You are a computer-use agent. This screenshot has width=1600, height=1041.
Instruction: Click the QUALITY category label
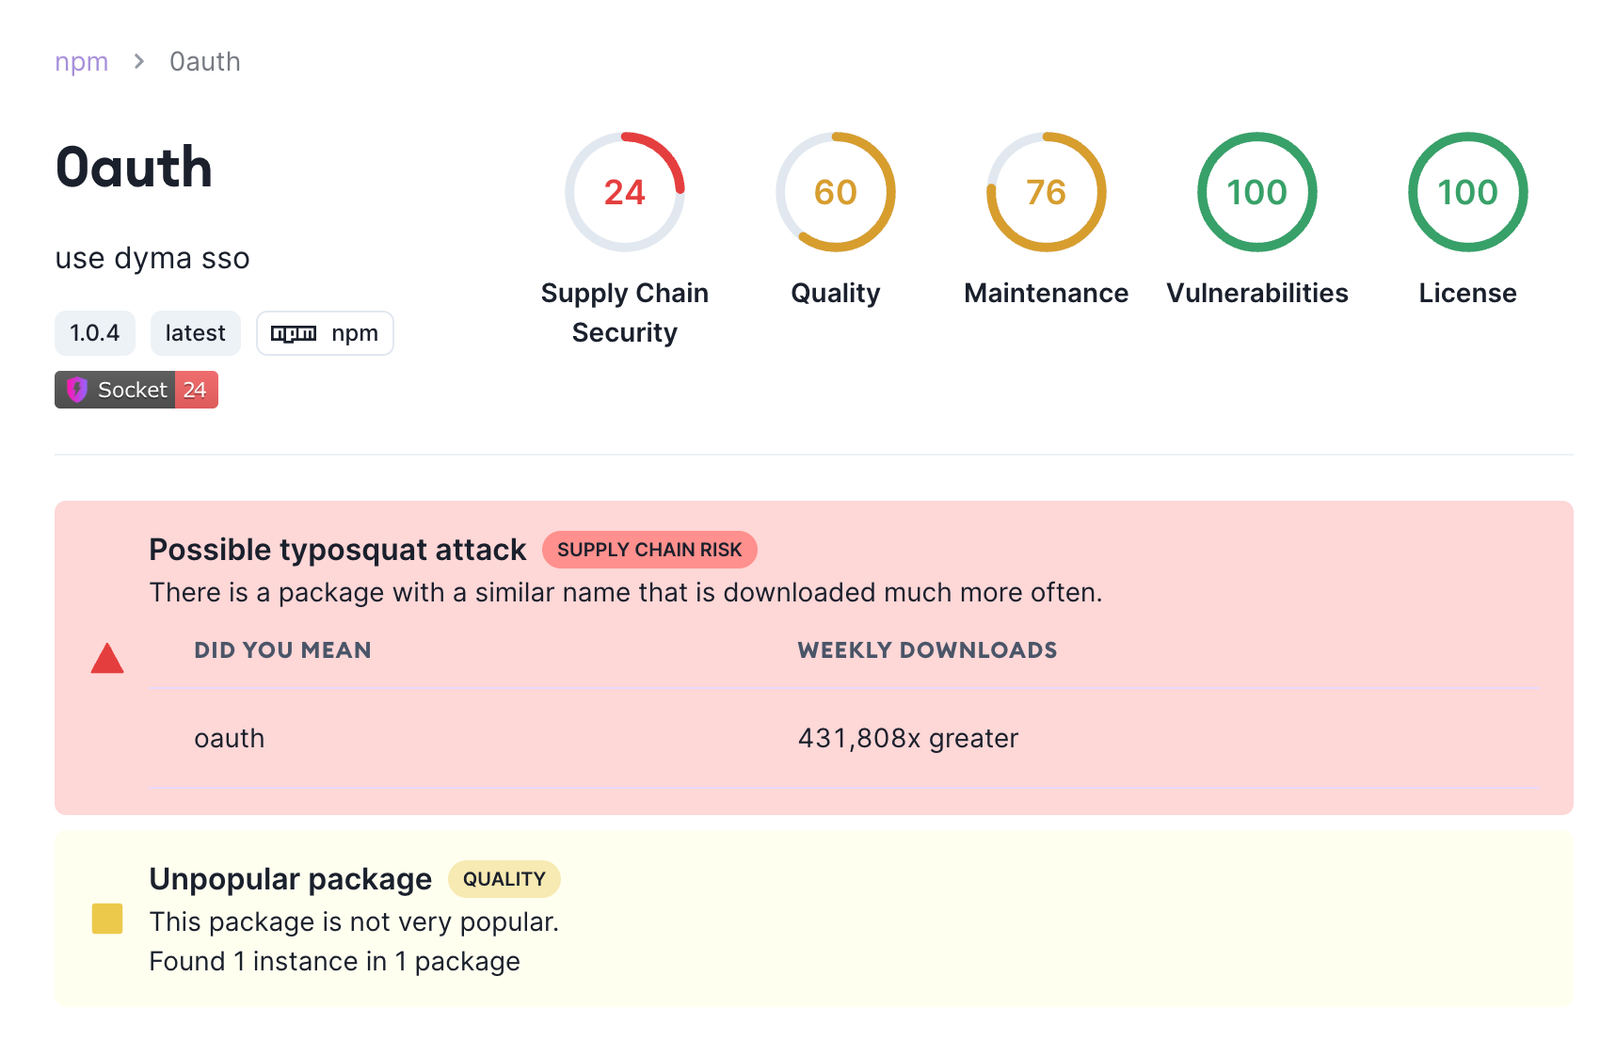(x=504, y=879)
